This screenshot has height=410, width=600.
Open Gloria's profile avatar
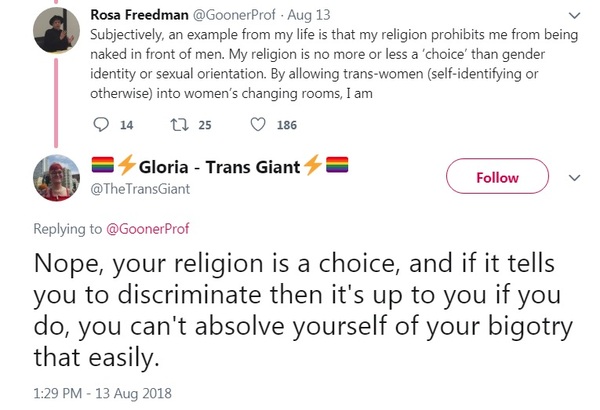click(x=54, y=178)
